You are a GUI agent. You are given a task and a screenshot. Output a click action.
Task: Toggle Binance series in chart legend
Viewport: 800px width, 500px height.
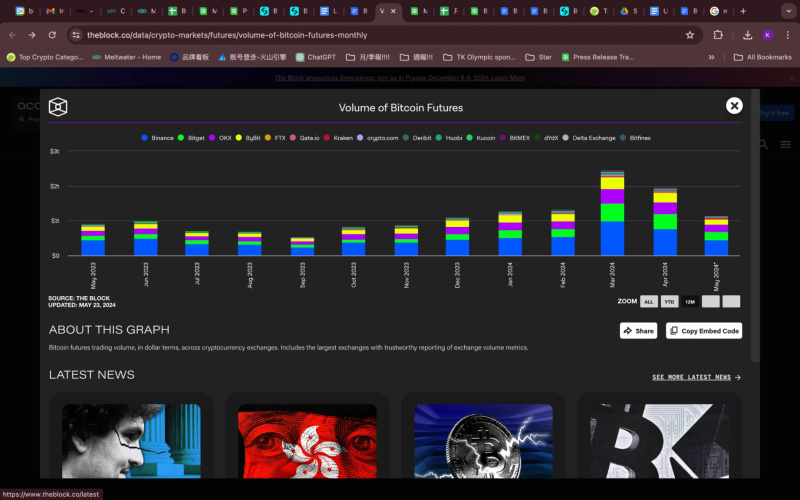[158, 137]
